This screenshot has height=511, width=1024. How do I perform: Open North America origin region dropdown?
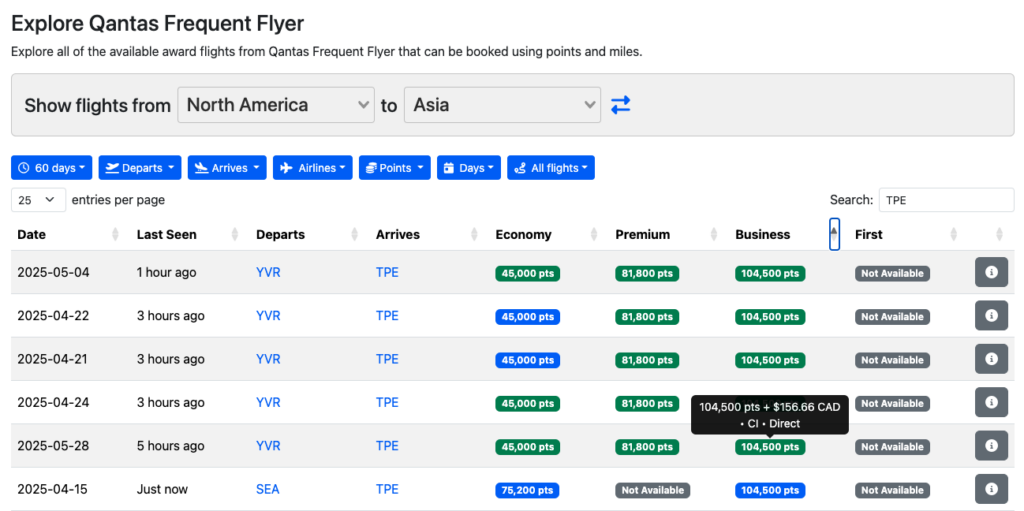coord(276,105)
